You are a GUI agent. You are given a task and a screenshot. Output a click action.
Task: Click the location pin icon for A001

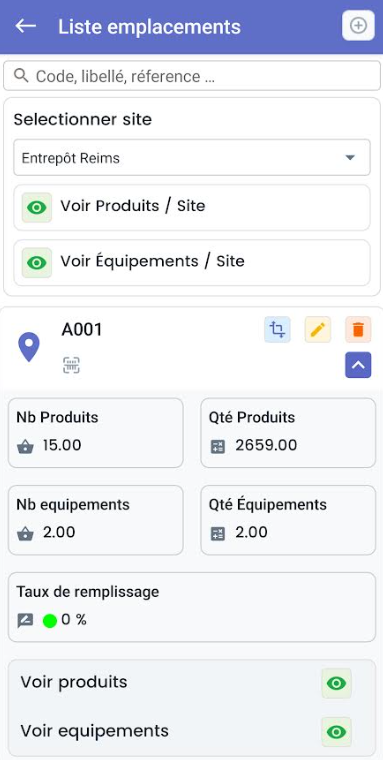click(x=29, y=347)
